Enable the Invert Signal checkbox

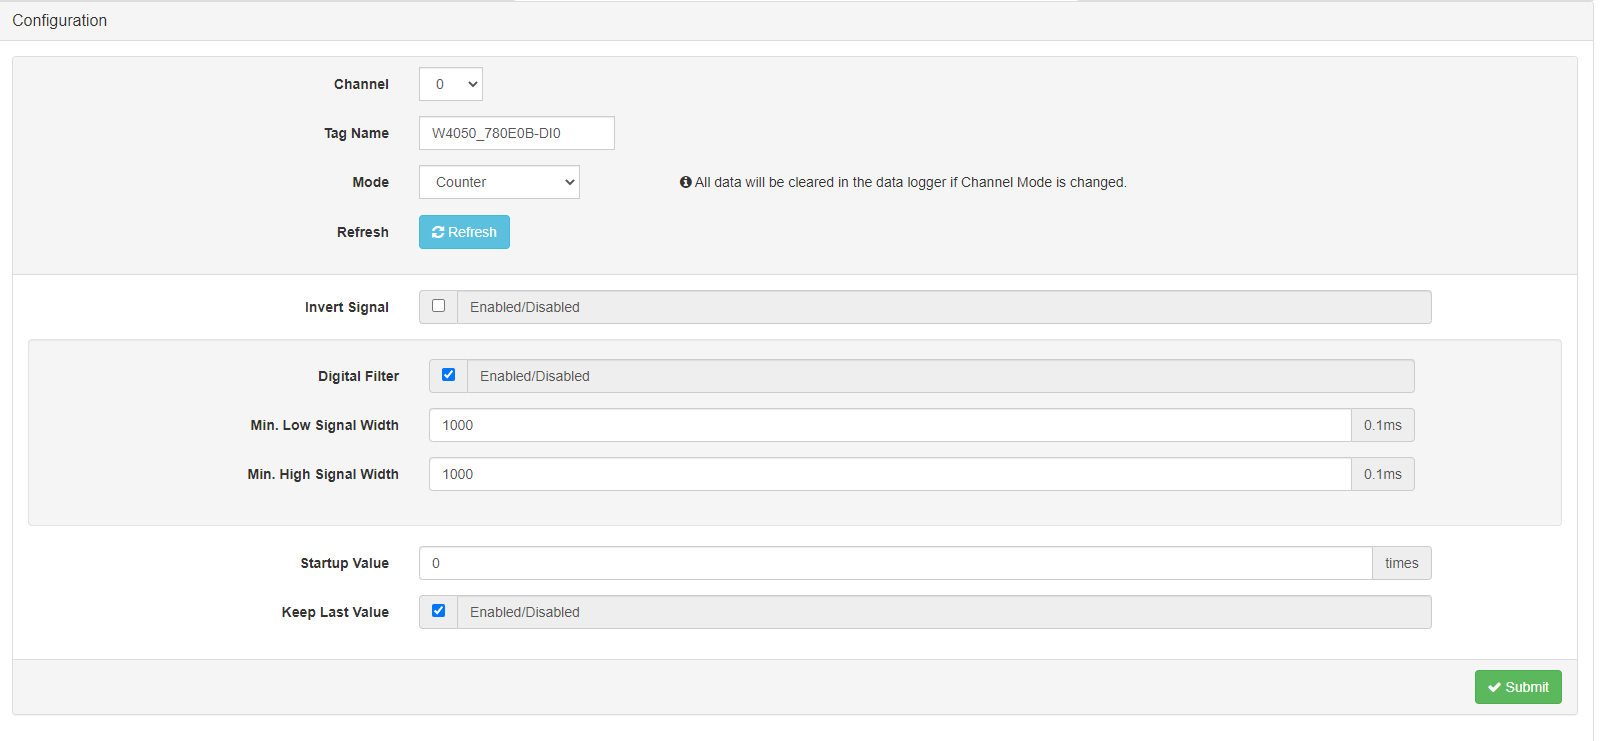(438, 306)
